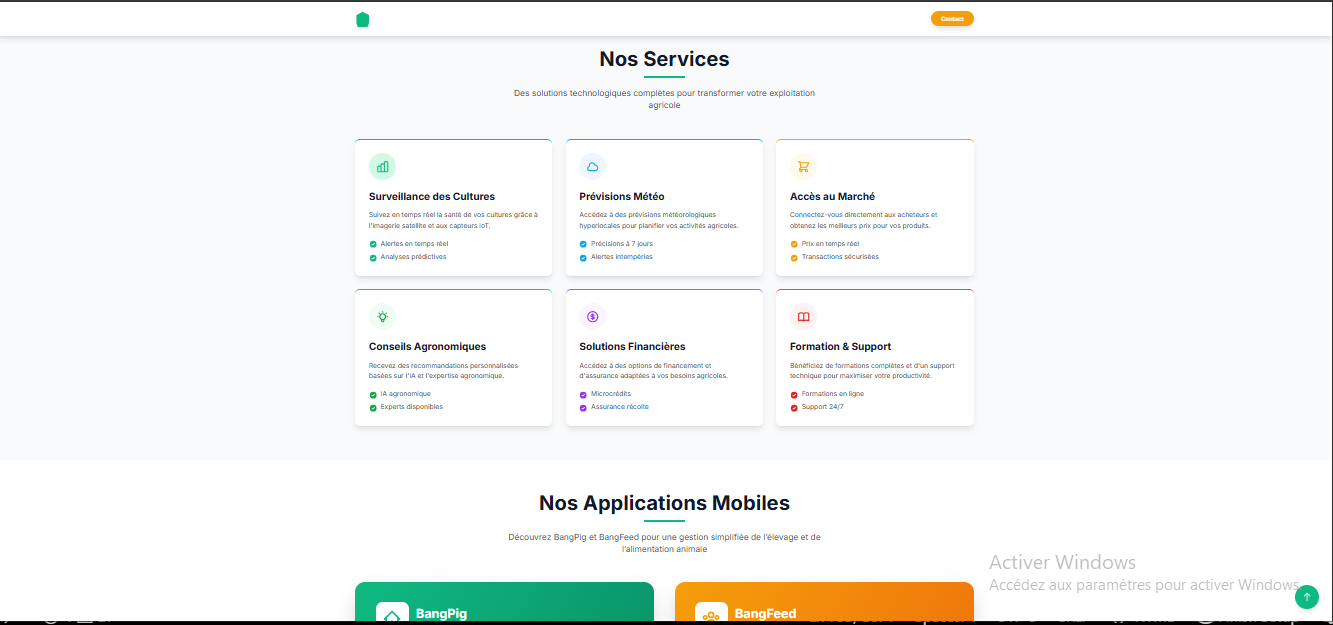1333x625 pixels.
Task: Open the Surveillance des Cultures card title
Action: tap(432, 197)
